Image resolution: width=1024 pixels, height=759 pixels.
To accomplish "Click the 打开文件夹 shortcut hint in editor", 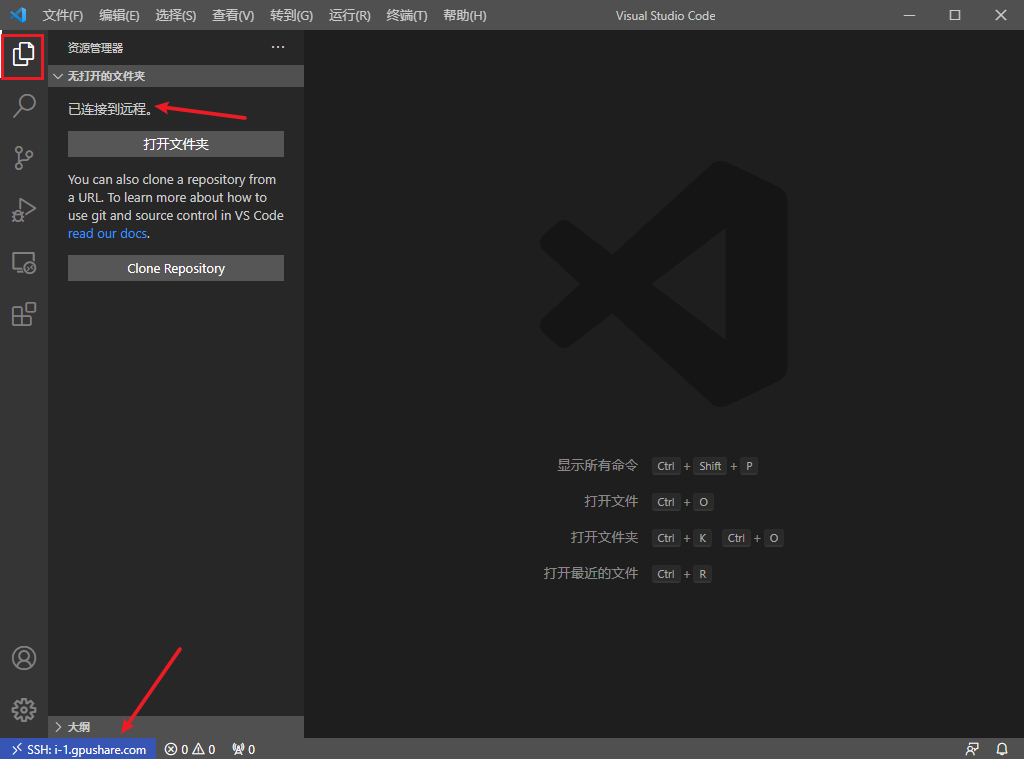I will (604, 538).
